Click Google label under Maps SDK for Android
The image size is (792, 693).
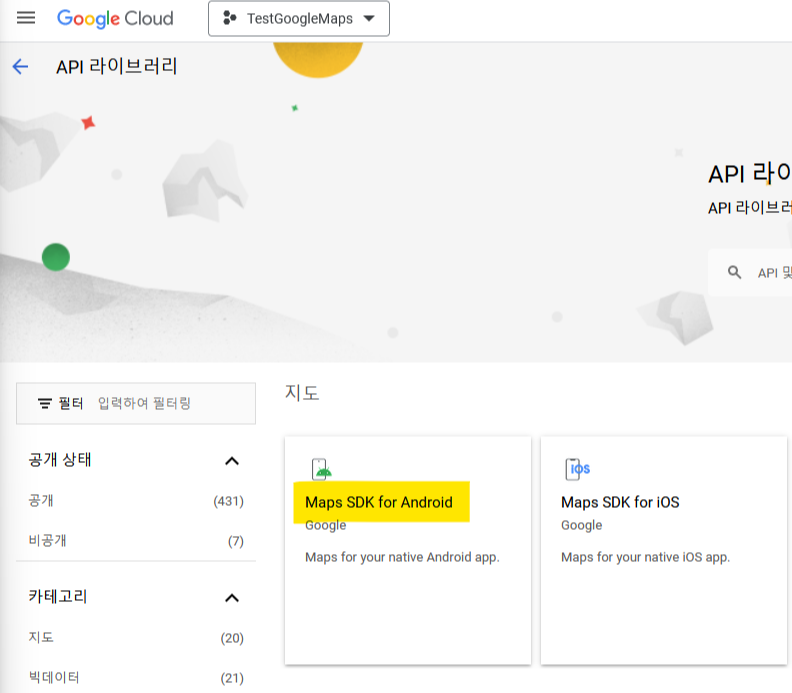(x=326, y=525)
